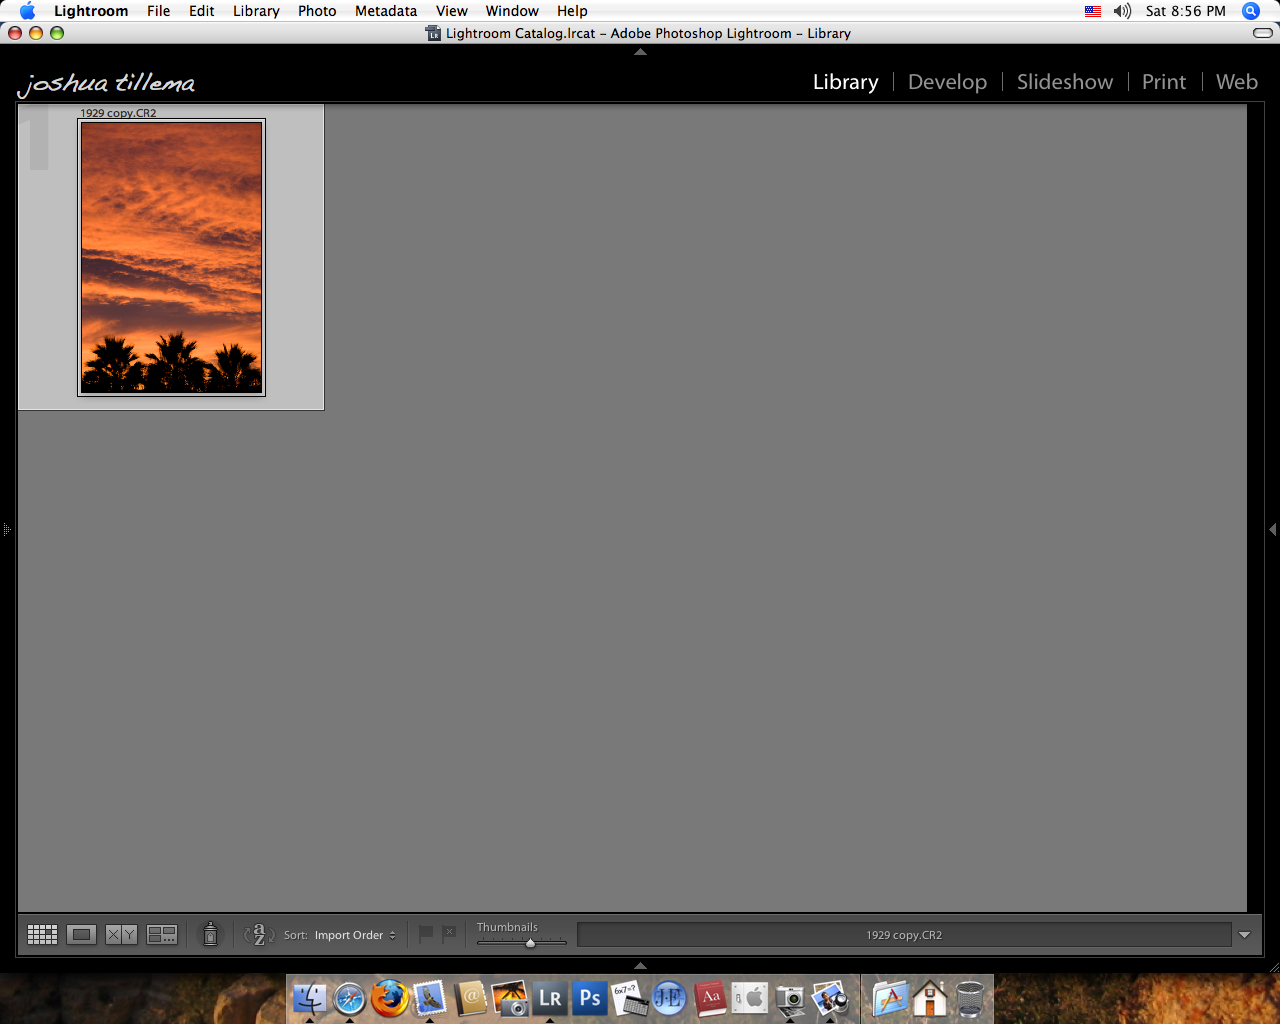Open Mail from the Dock
The width and height of the screenshot is (1280, 1024).
tap(430, 998)
